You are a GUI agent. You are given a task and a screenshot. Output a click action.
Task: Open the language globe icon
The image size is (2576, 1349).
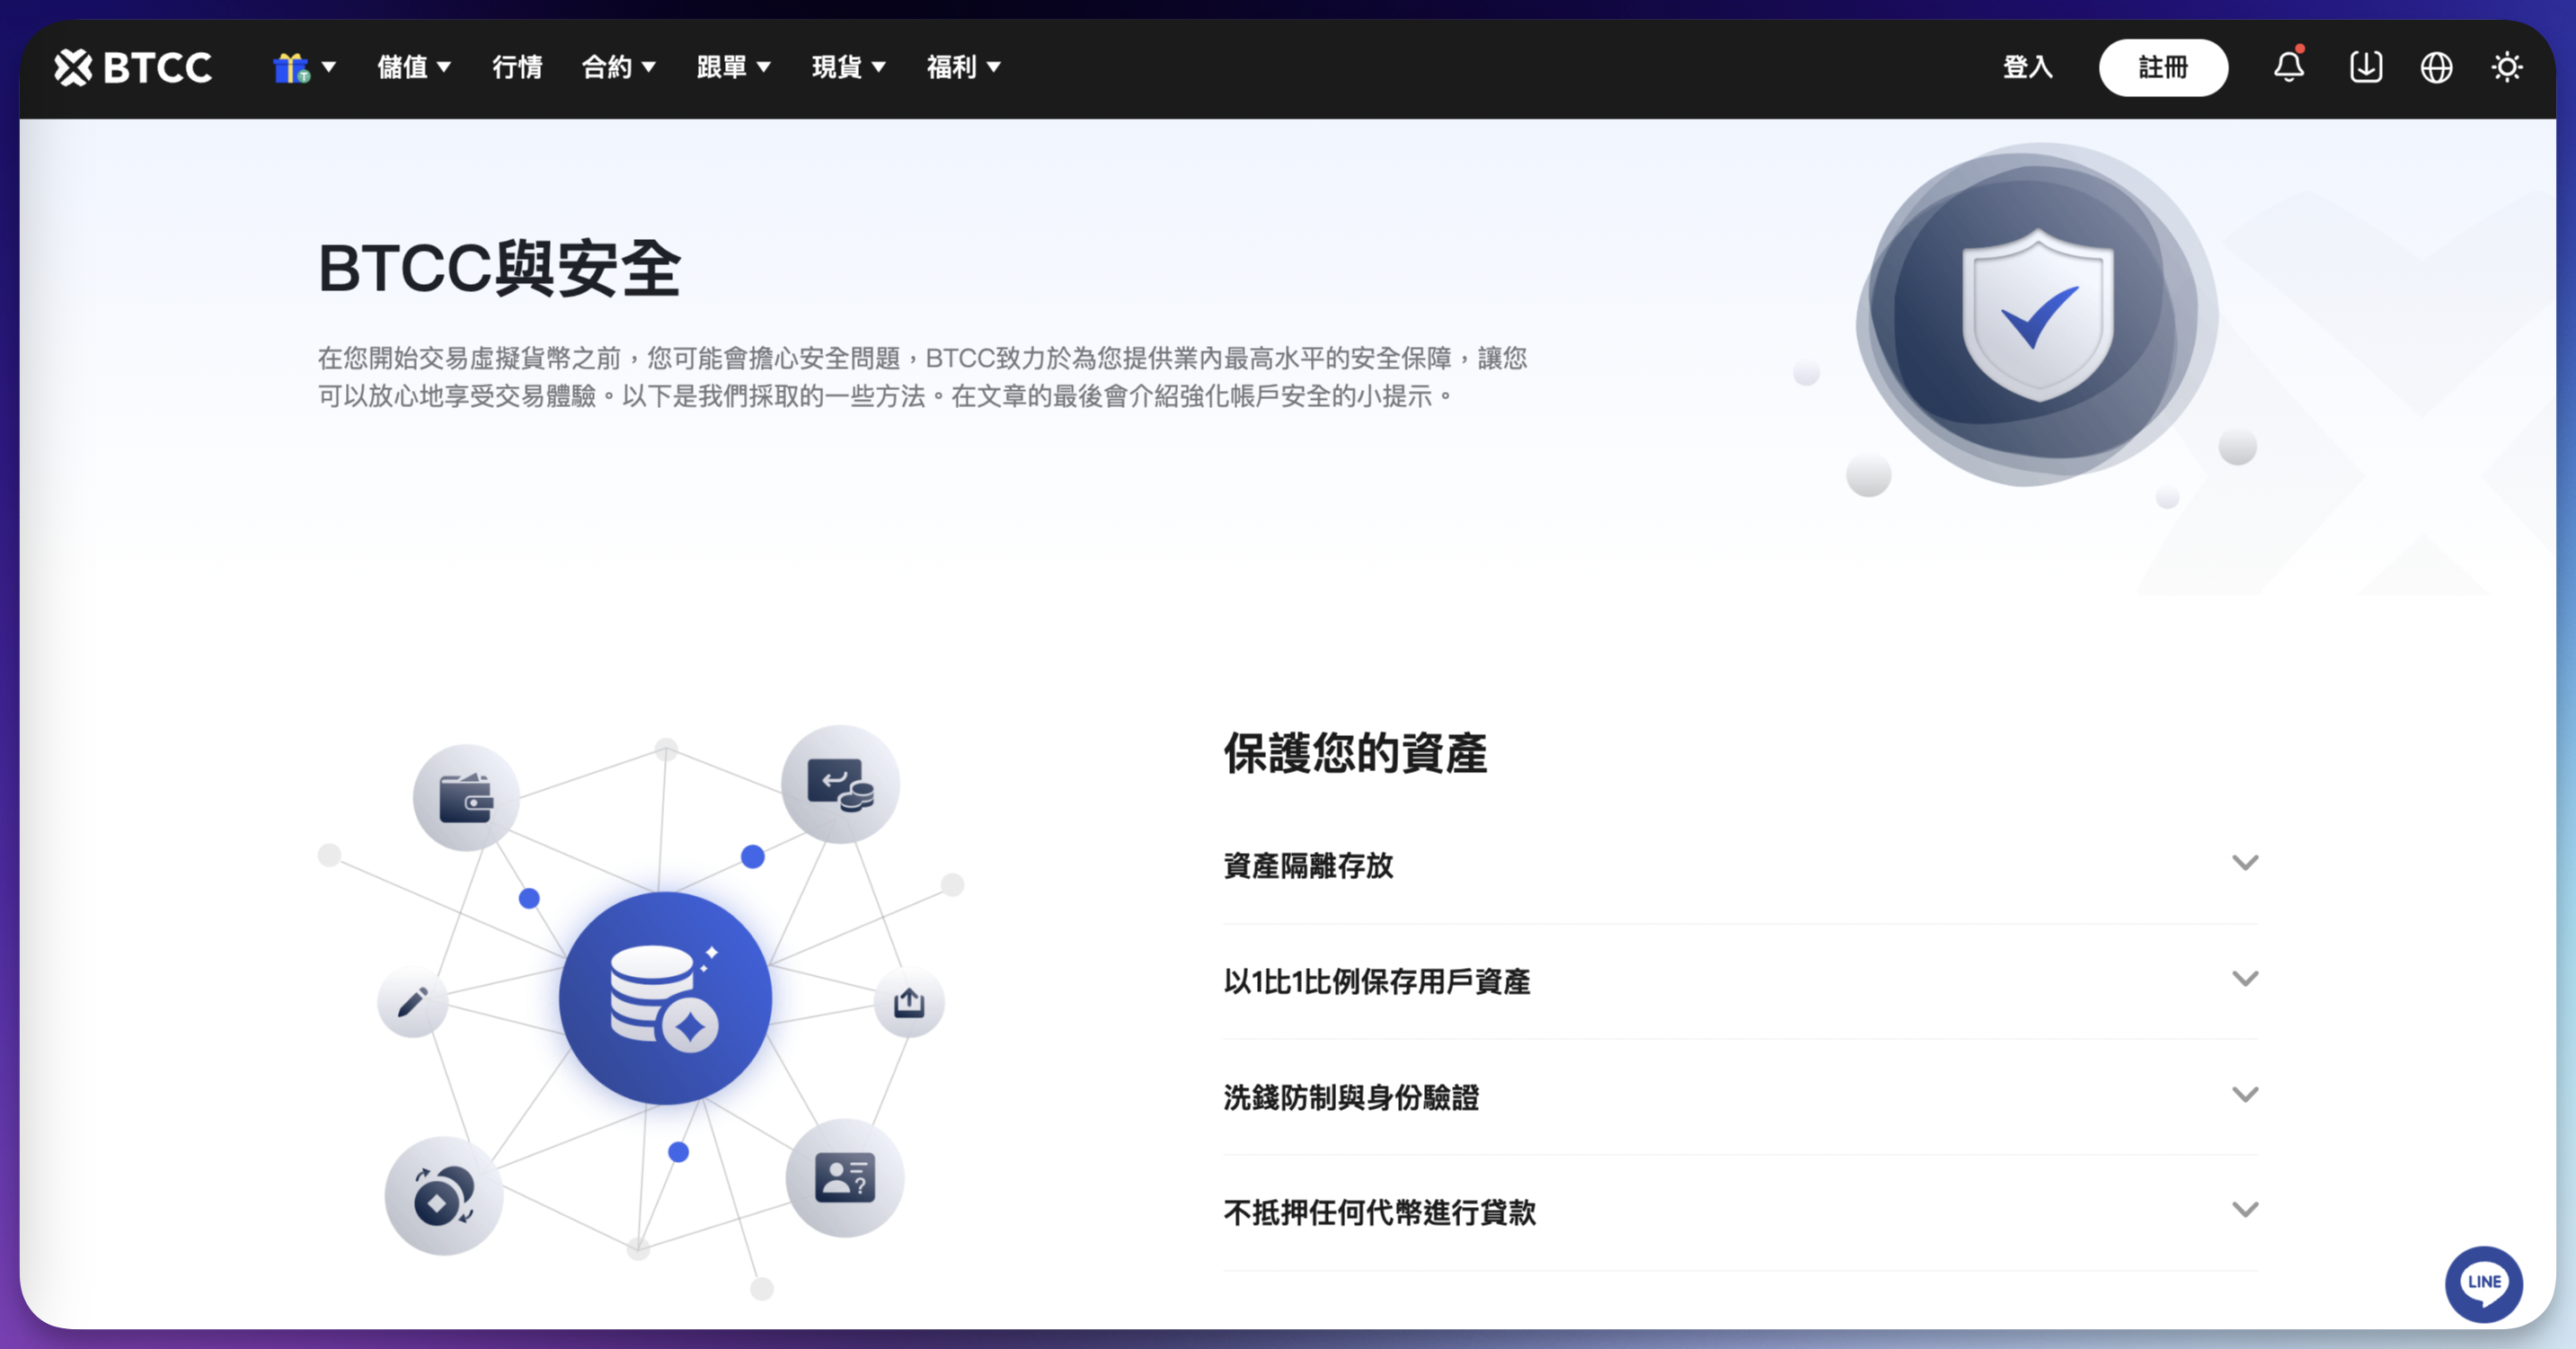[2436, 67]
